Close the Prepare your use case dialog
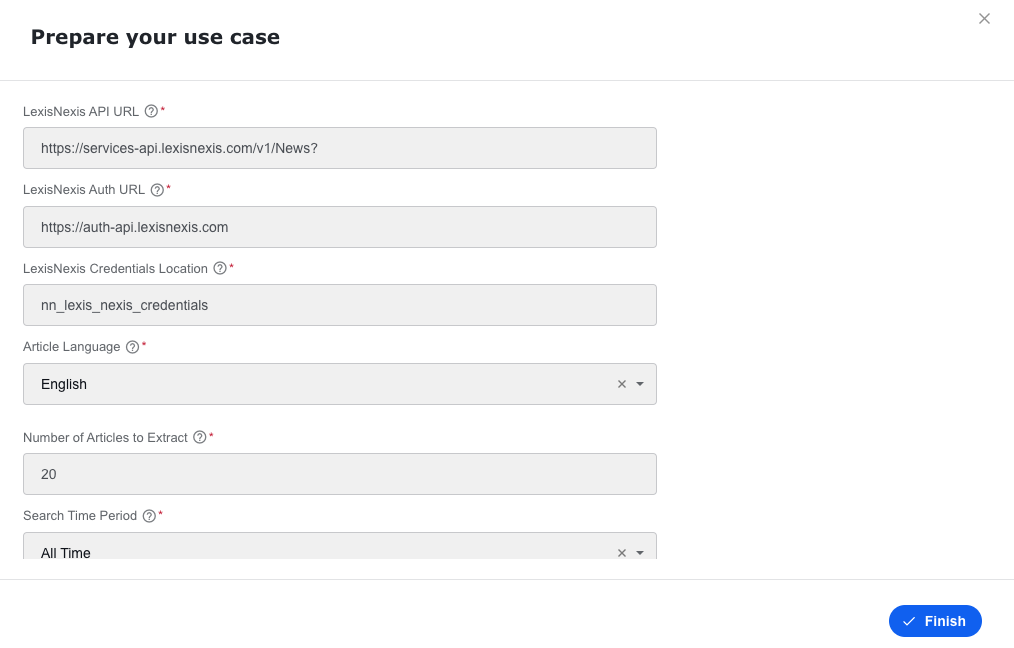The height and width of the screenshot is (648, 1014). tap(984, 19)
